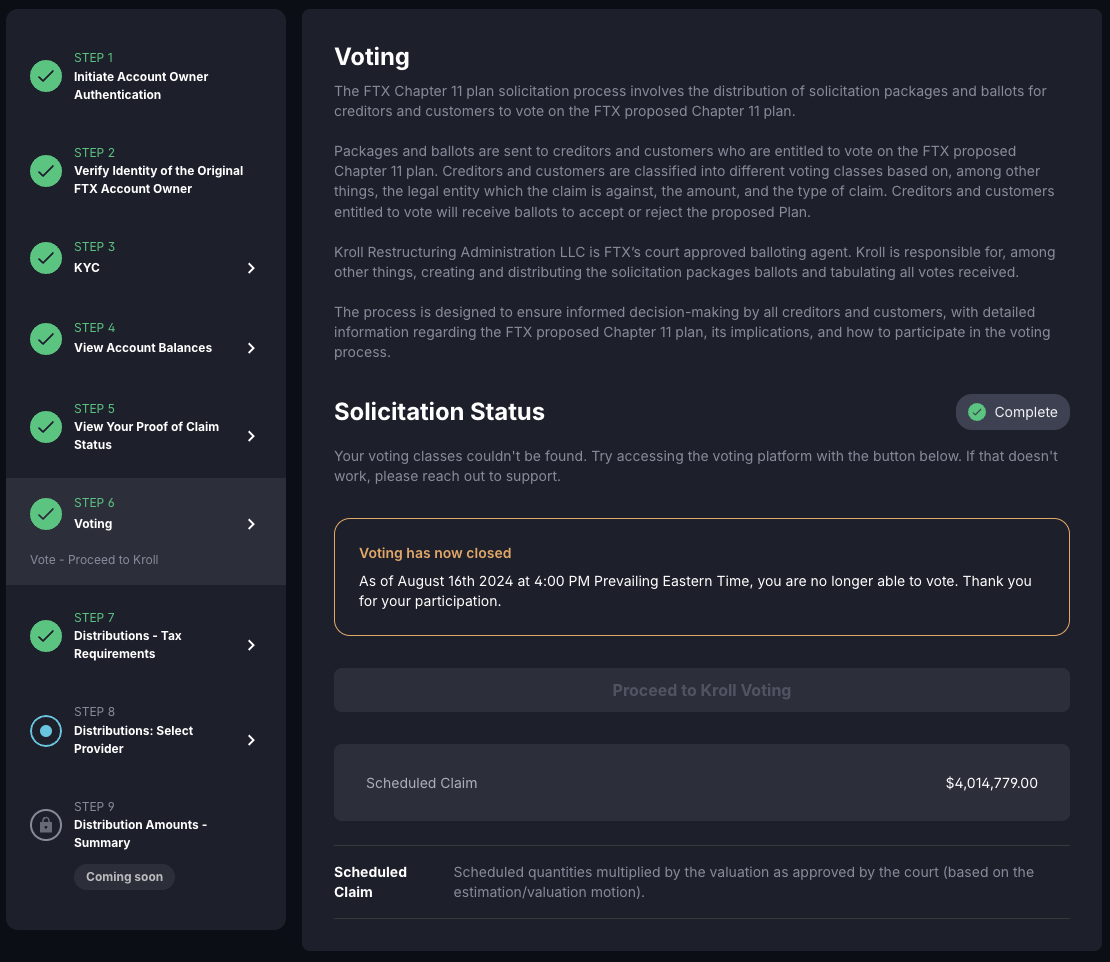Click the Coming soon badge
Image resolution: width=1110 pixels, height=962 pixels.
[124, 877]
